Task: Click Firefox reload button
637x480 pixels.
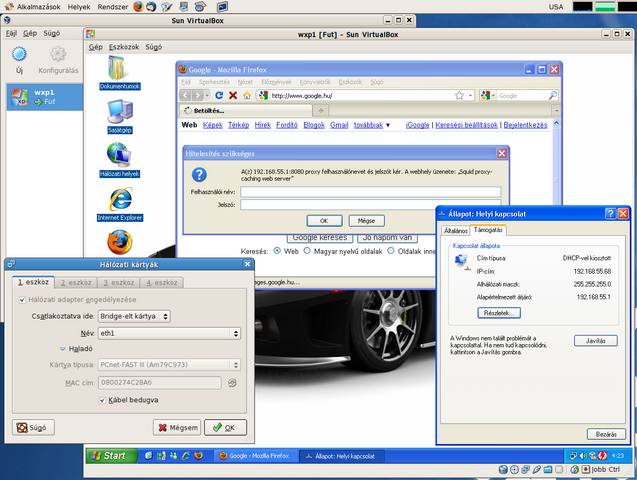Action: coord(219,95)
